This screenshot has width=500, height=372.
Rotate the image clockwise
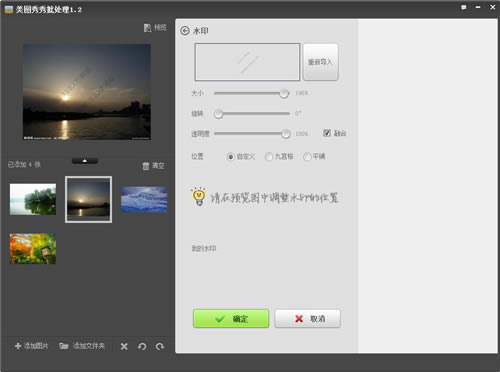pyautogui.click(x=160, y=347)
